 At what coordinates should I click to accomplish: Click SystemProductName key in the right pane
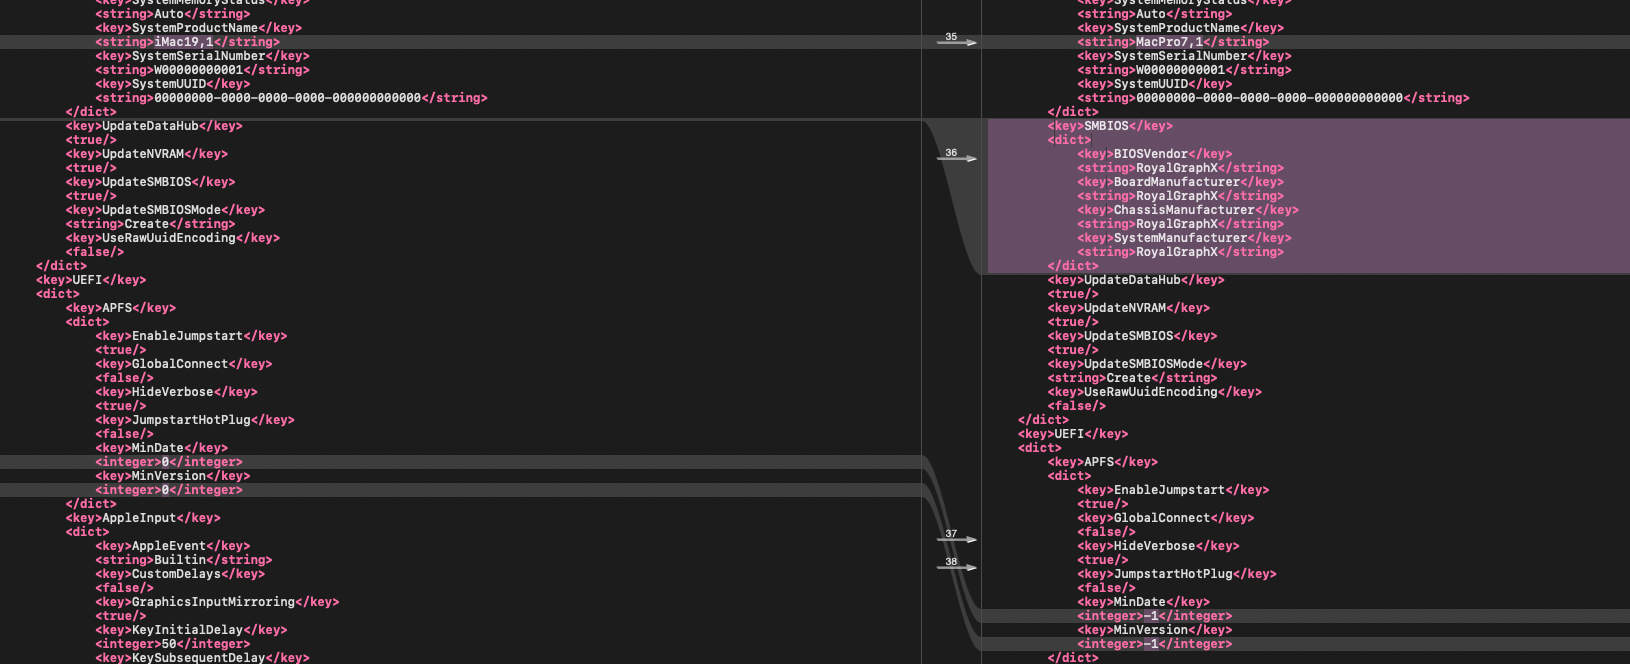1181,28
